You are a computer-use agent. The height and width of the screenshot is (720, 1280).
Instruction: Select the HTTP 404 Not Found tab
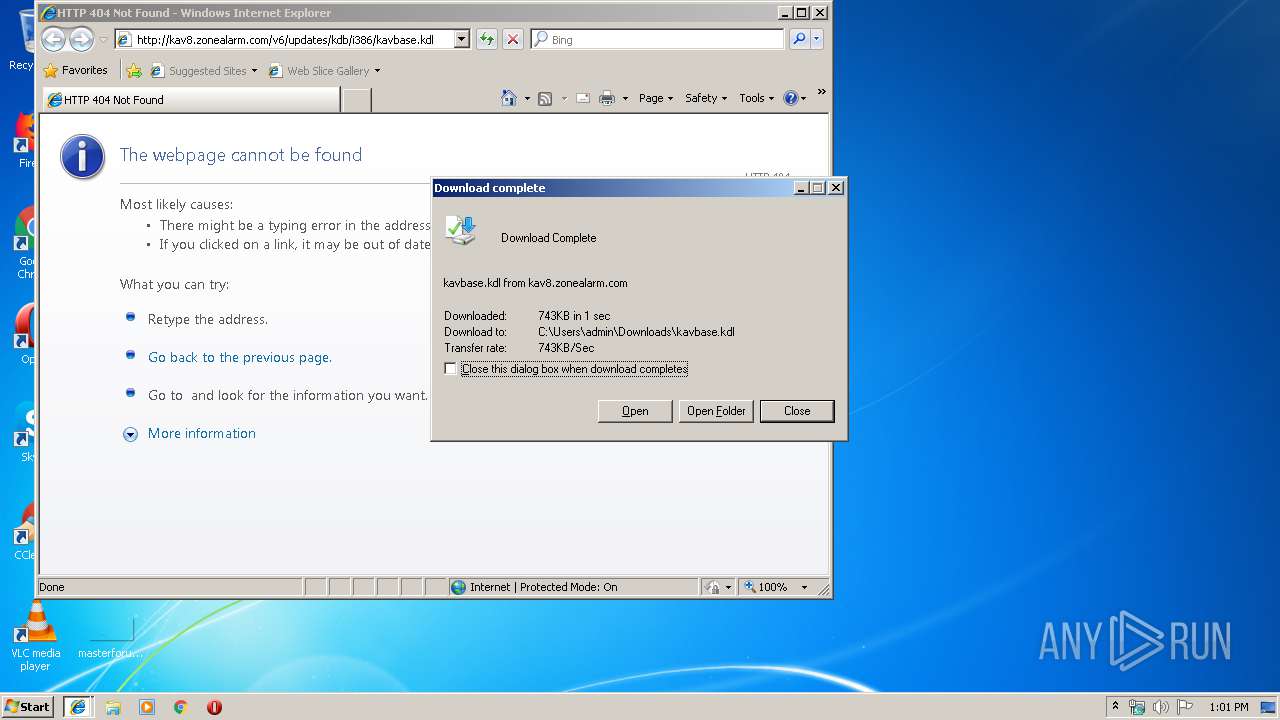pos(191,100)
